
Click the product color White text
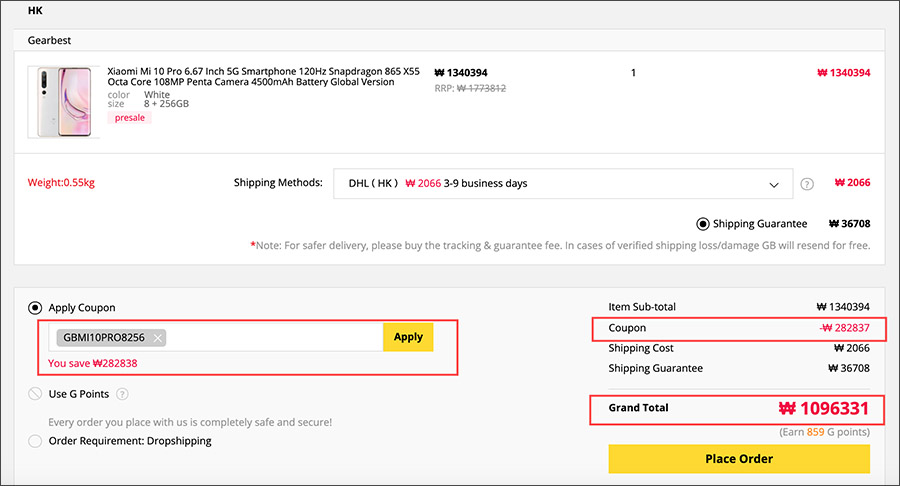(x=157, y=95)
